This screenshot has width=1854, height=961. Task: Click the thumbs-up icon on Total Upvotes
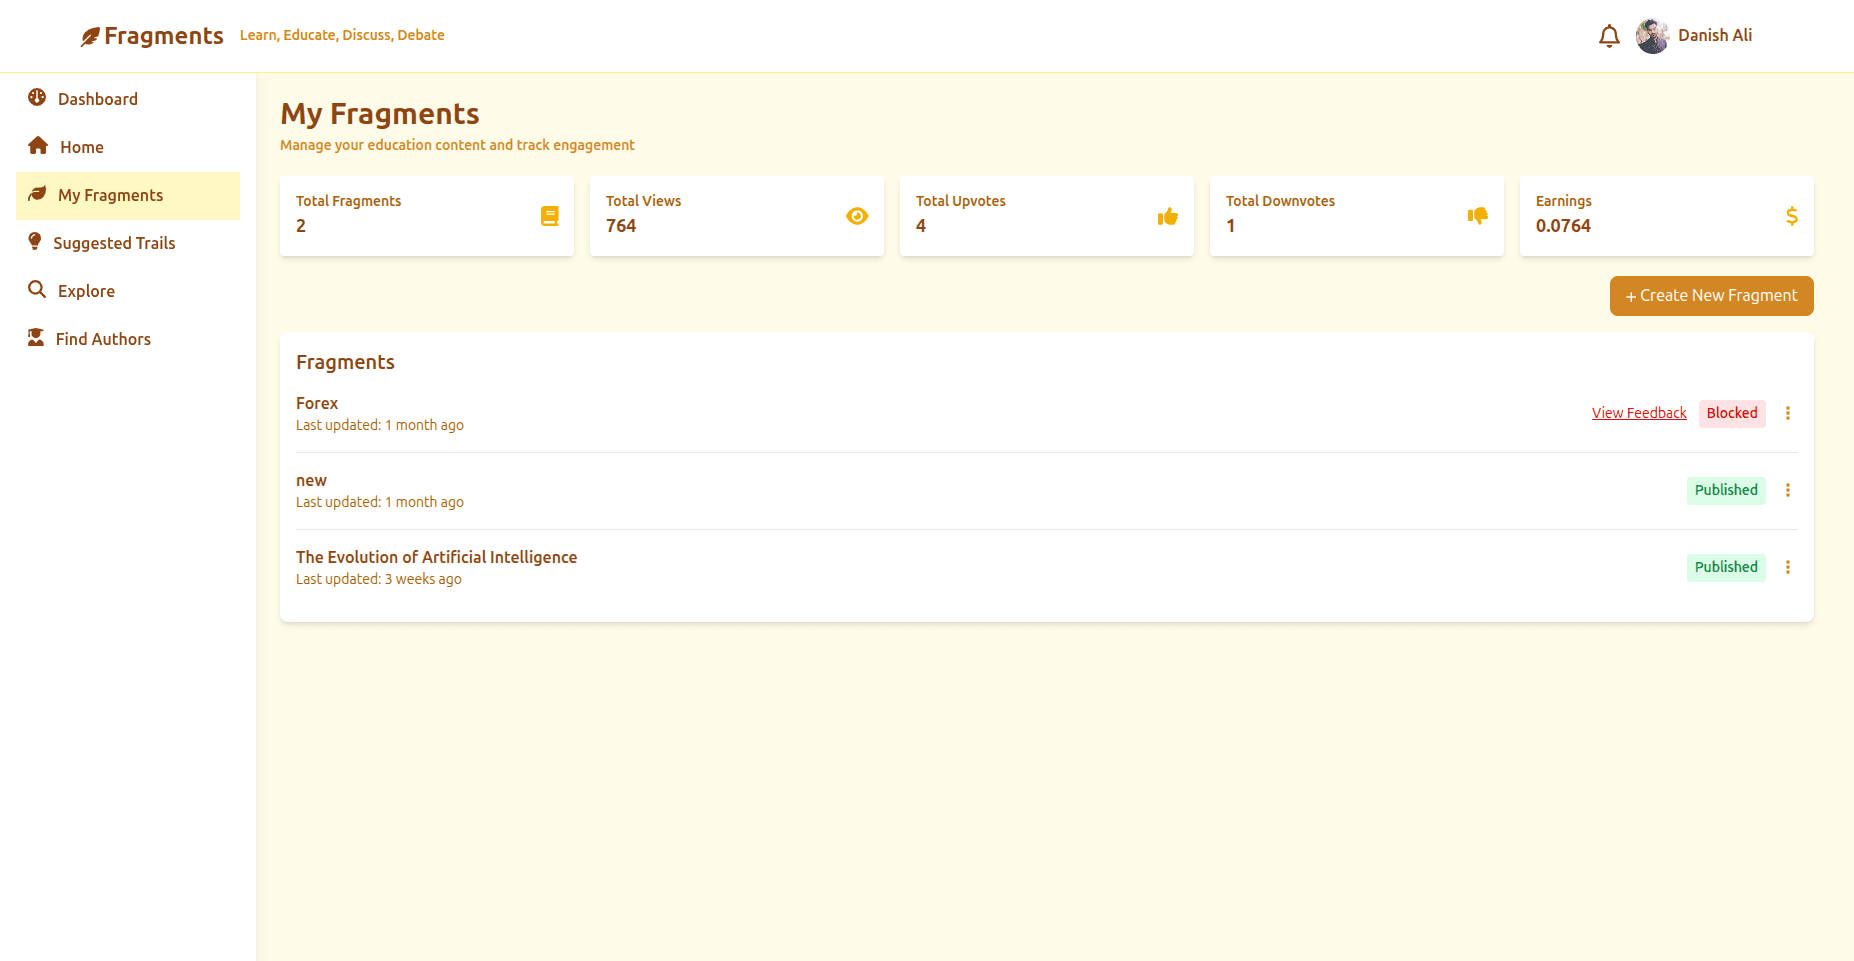point(1167,215)
